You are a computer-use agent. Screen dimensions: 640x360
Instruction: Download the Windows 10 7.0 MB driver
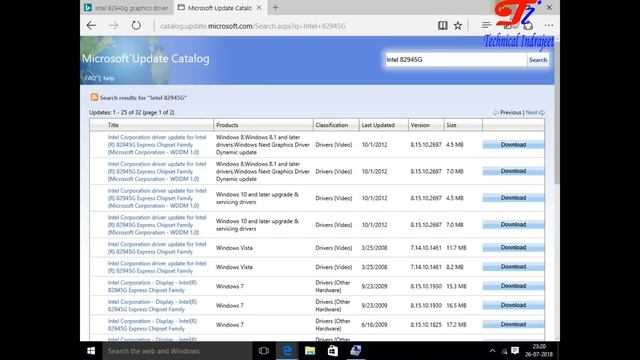pos(513,224)
